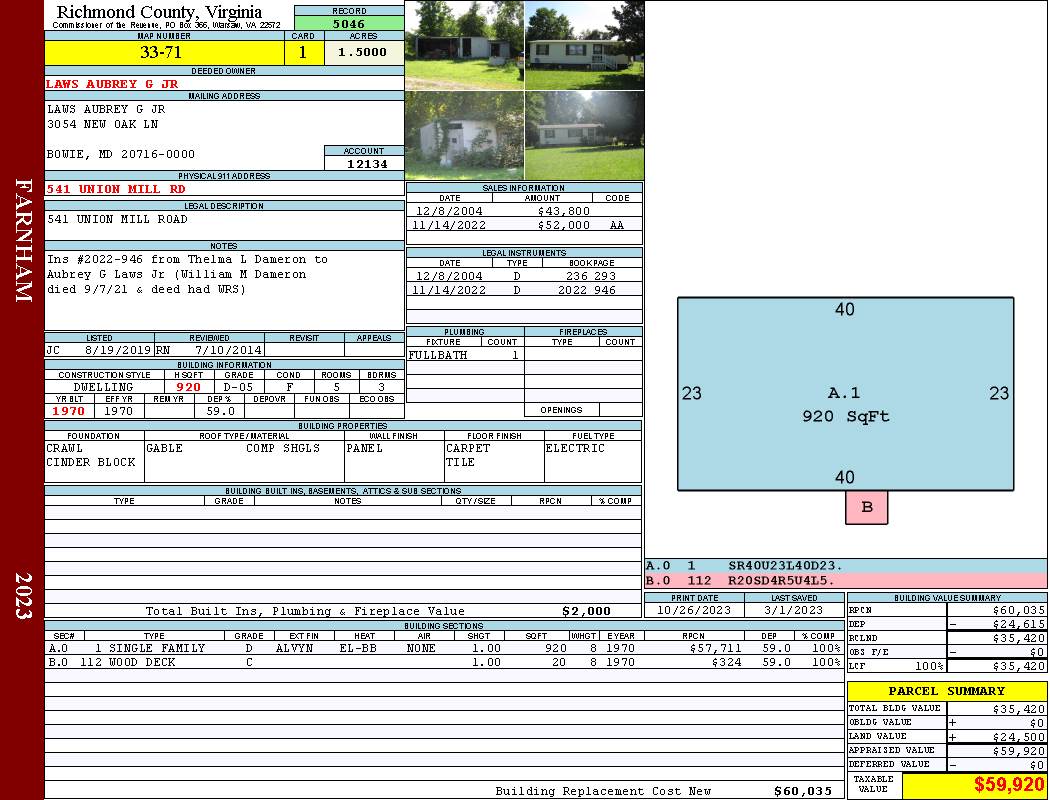The height and width of the screenshot is (800, 1050).
Task: Click the deeded owner name LAWS AUBREY G JR
Action: (113, 84)
